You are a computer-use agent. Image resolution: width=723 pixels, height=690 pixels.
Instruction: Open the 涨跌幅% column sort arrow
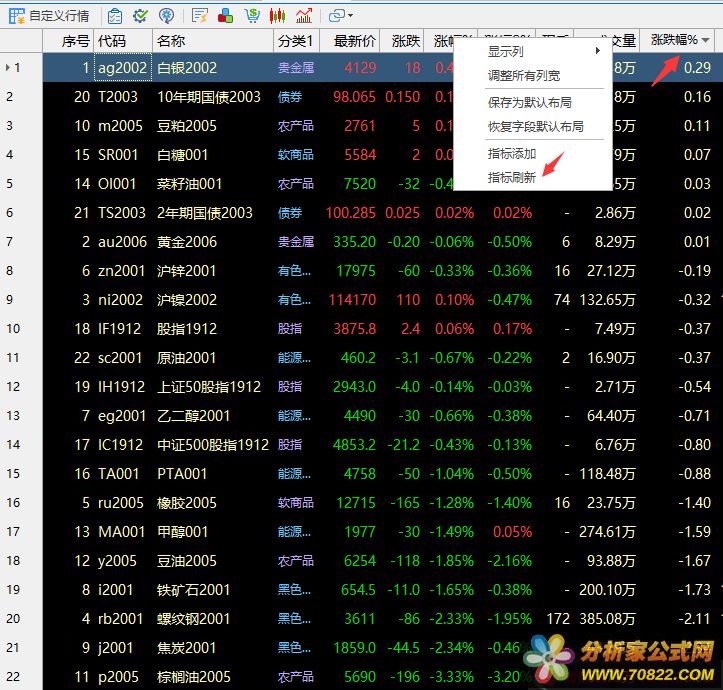(705, 41)
